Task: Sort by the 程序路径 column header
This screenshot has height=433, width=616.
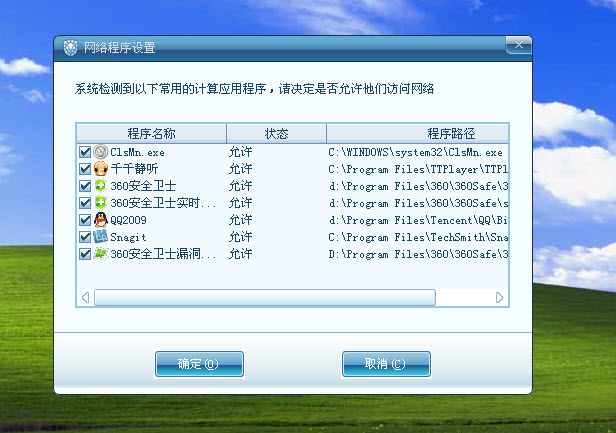Action: pos(418,134)
